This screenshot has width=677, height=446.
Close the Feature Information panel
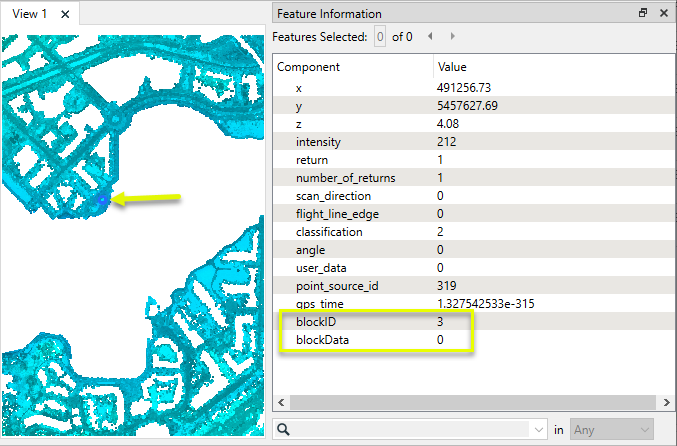click(663, 14)
